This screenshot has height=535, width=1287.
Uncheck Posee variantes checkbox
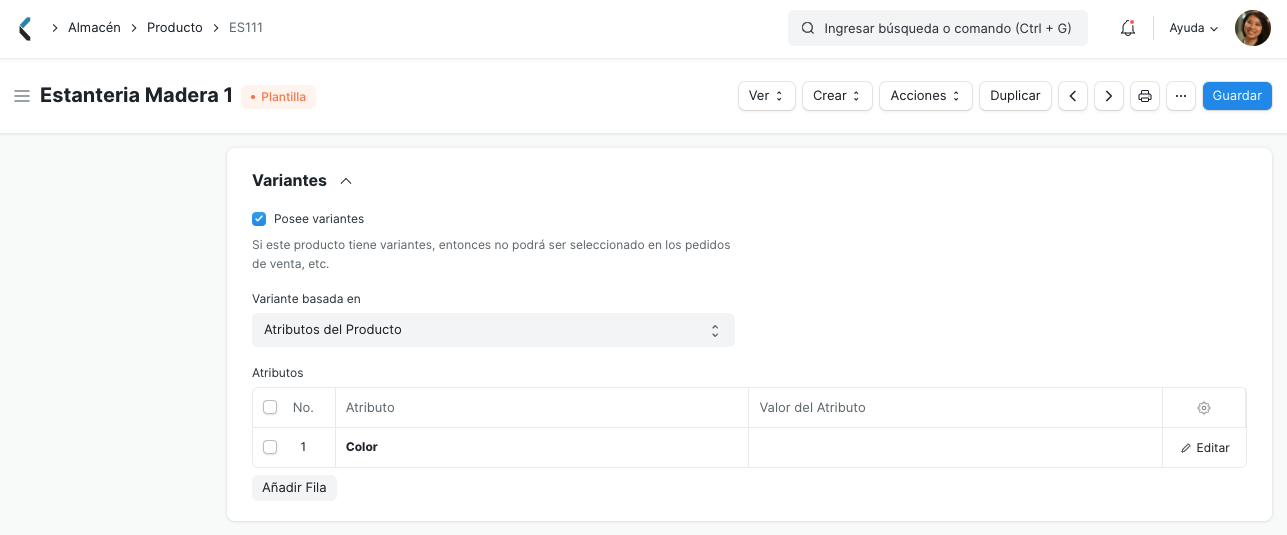point(259,218)
